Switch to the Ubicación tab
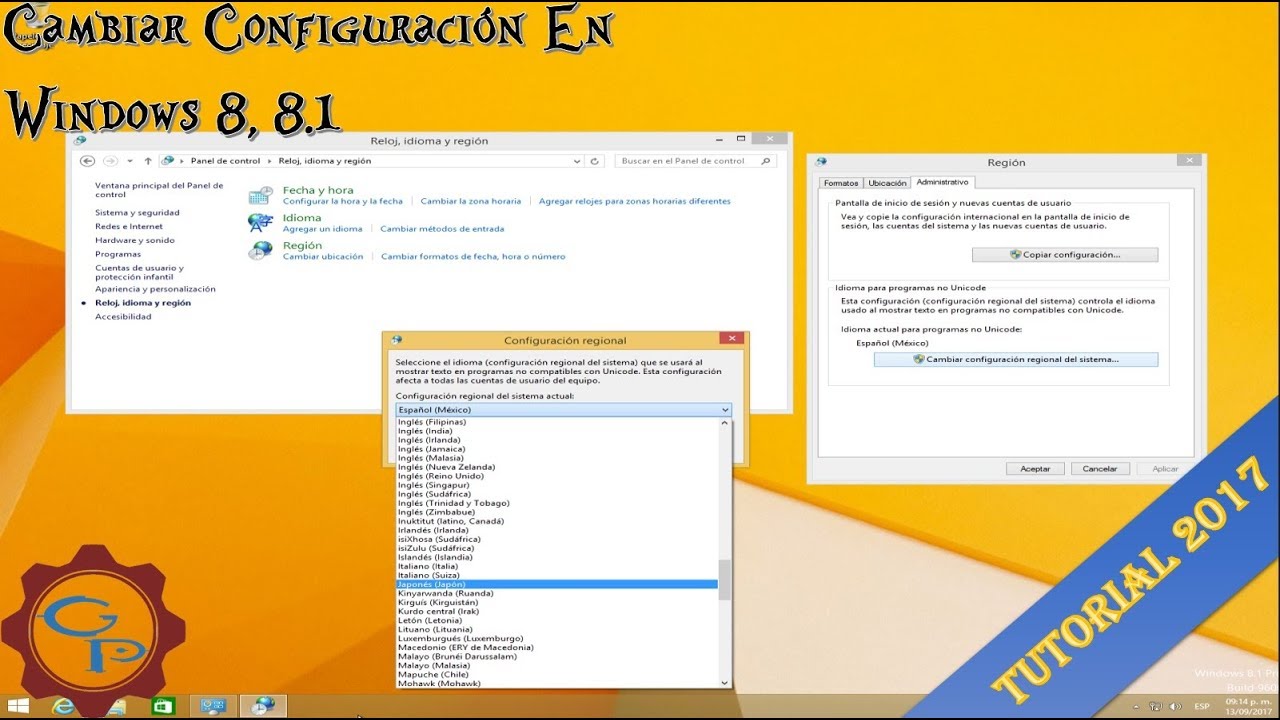This screenshot has height=720, width=1280. point(887,183)
